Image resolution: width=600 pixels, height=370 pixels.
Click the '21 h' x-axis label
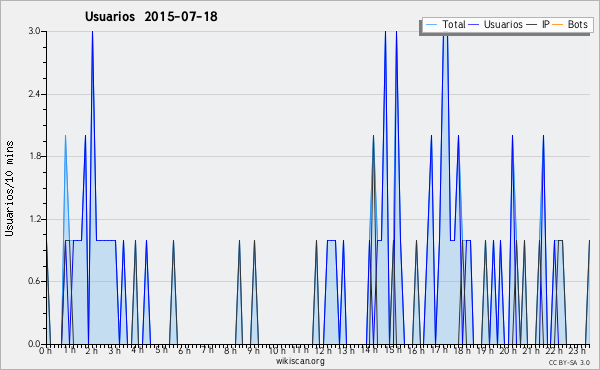point(532,351)
